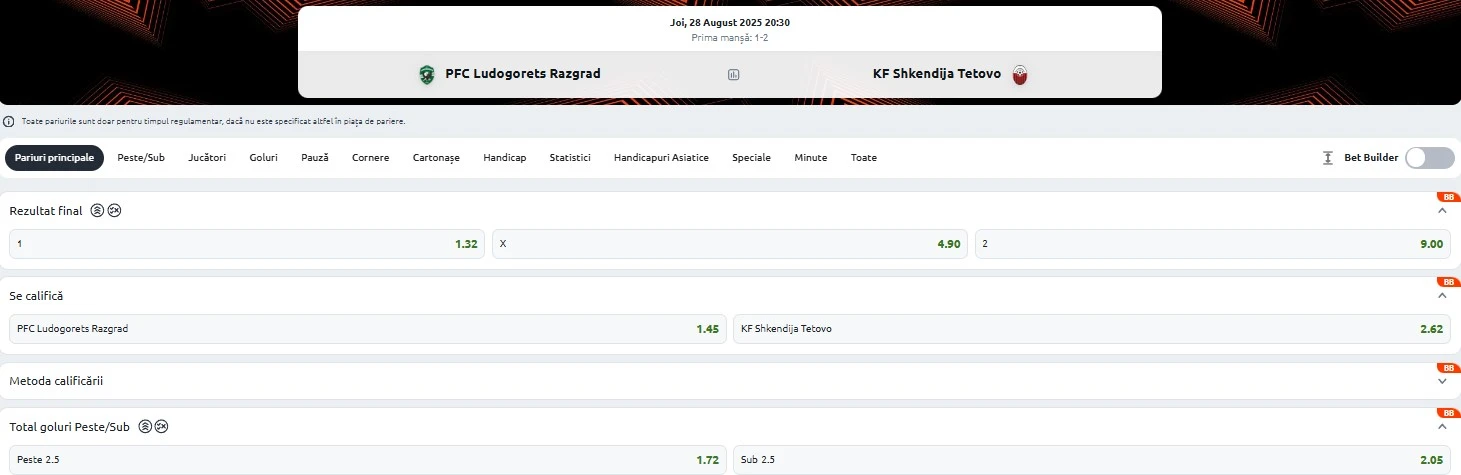Click BB badge on Rezultat final market
Image resolution: width=1461 pixels, height=475 pixels.
[x=1447, y=197]
